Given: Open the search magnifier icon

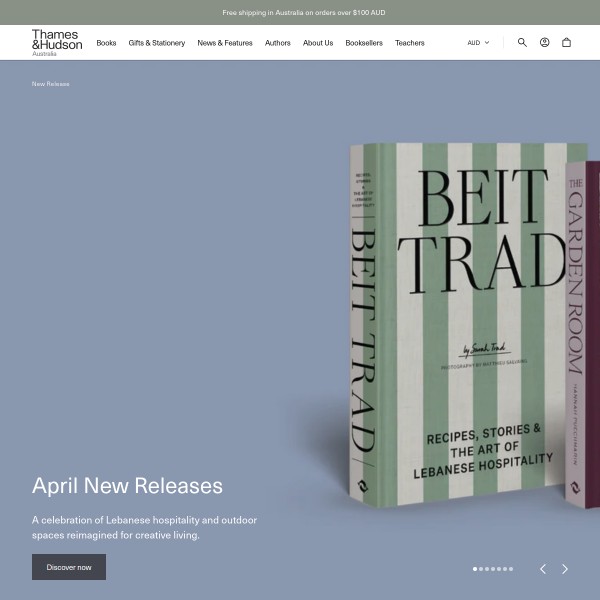Looking at the screenshot, I should tap(522, 42).
